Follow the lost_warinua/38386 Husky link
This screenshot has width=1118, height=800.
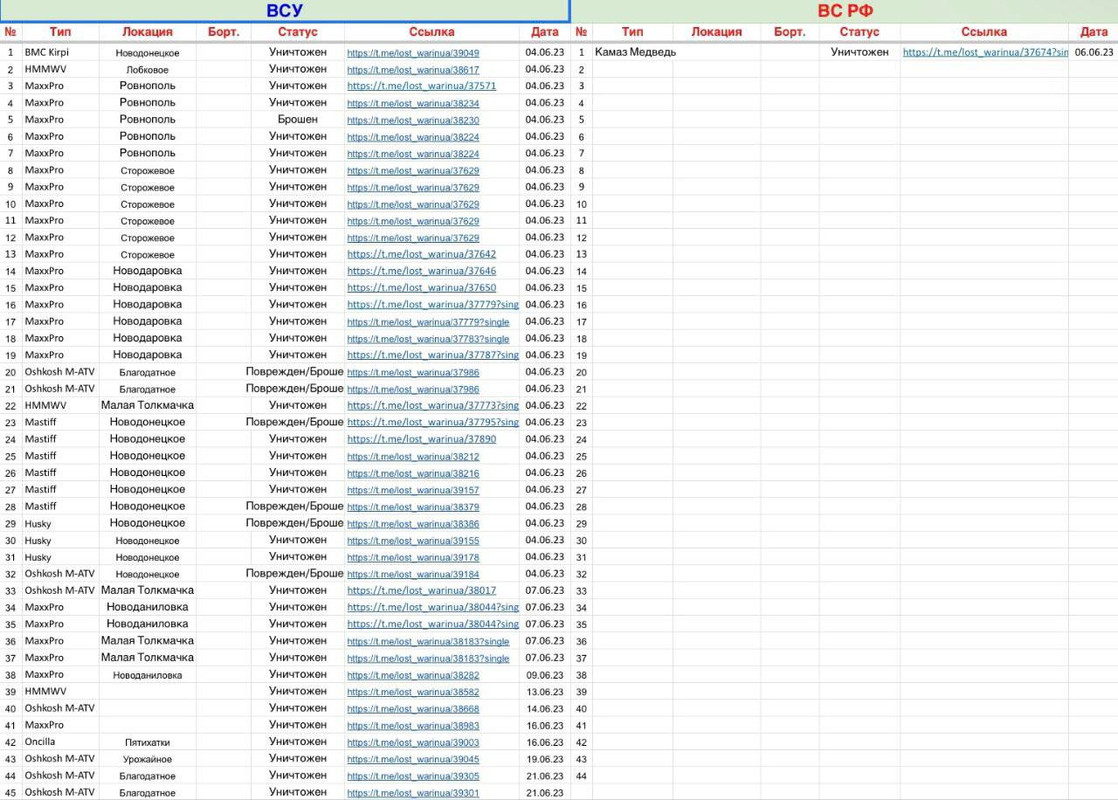(x=413, y=524)
